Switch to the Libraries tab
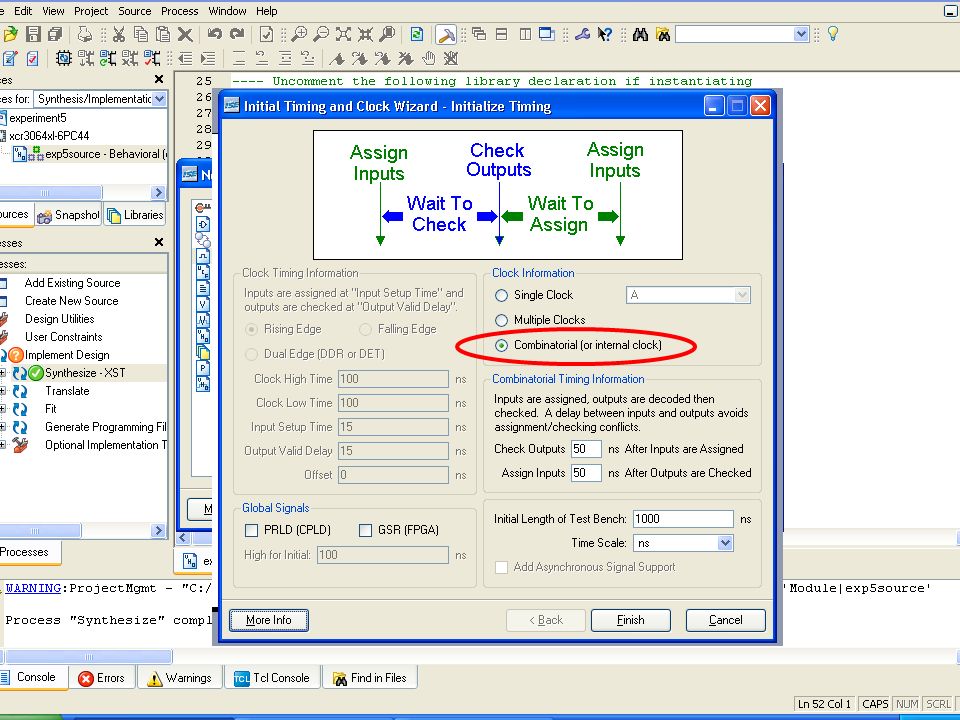Viewport: 960px width, 720px height. (x=135, y=215)
